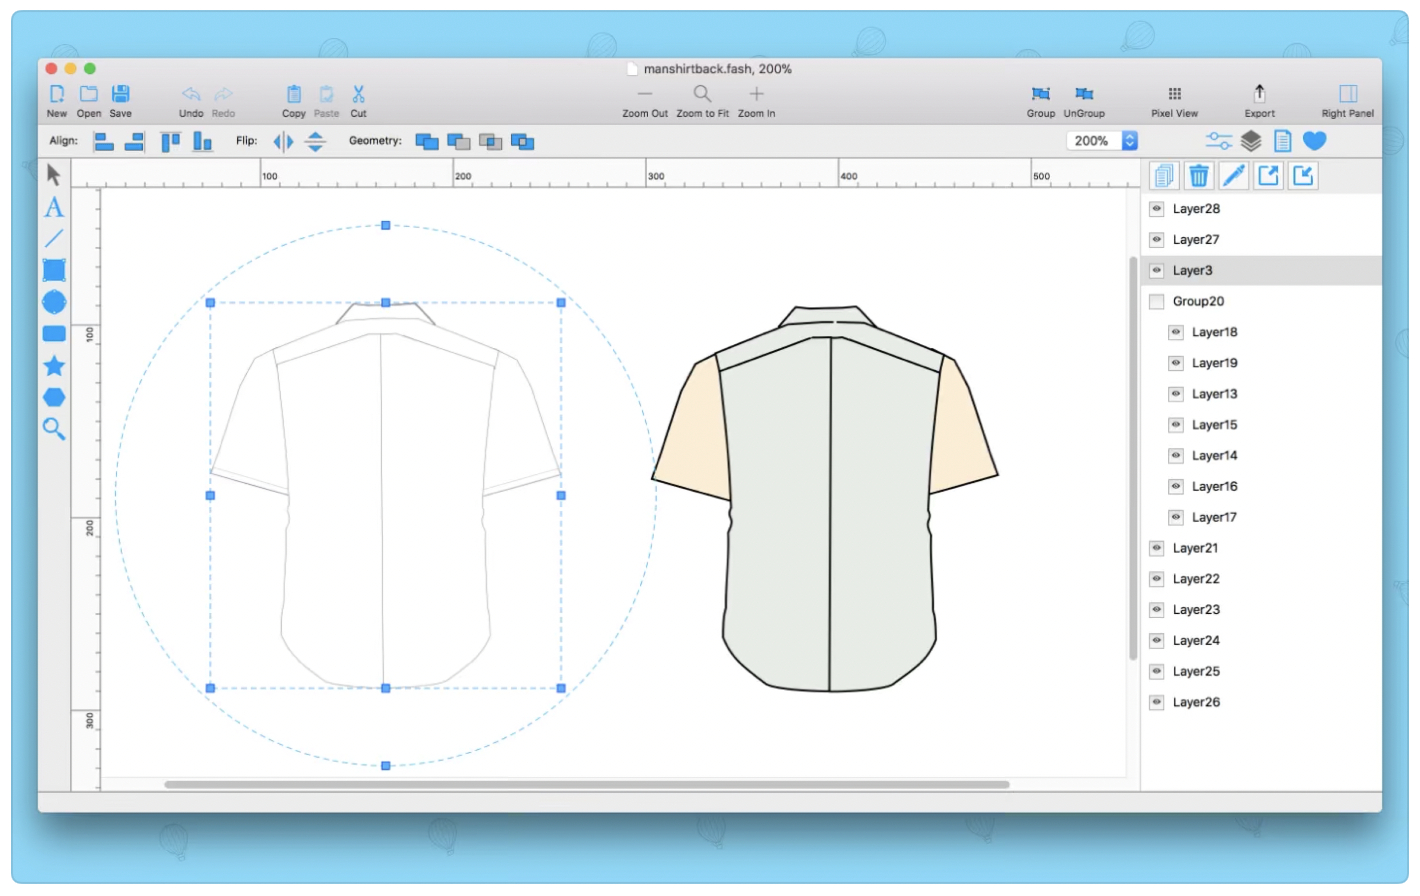The image size is (1420, 896).
Task: Select Group20 in the layer list
Action: 1198,302
